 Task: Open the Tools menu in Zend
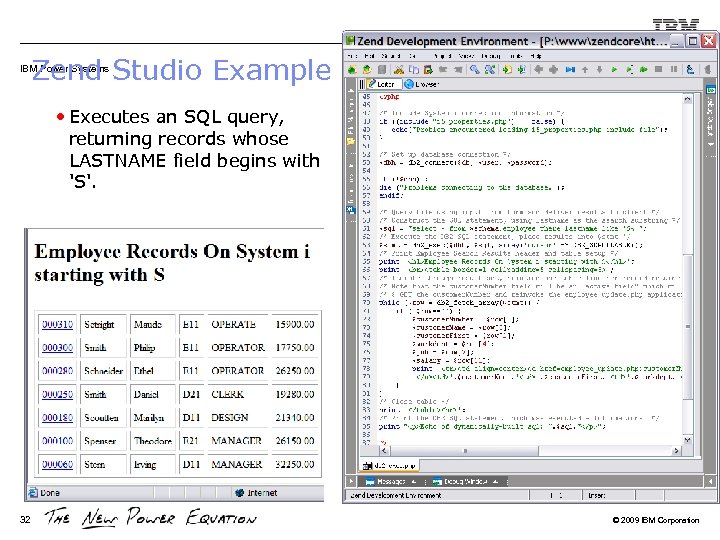click(516, 56)
